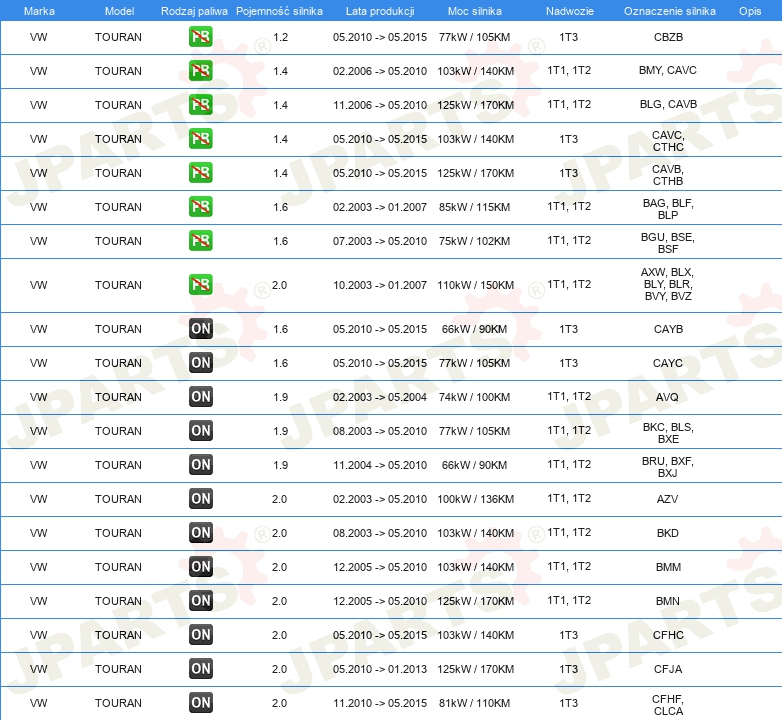Select engine code AZV
The width and height of the screenshot is (782, 720).
pos(667,499)
